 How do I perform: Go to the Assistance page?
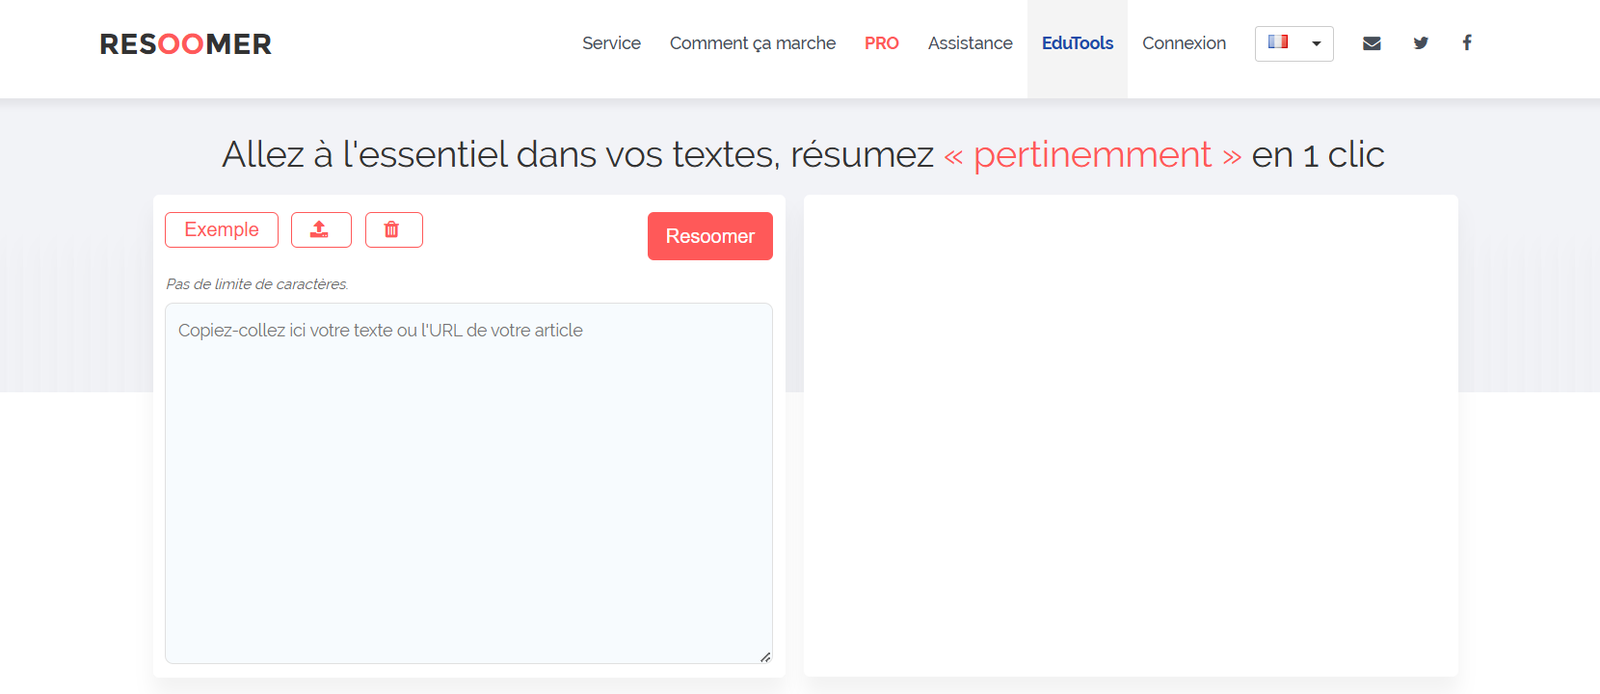[969, 43]
